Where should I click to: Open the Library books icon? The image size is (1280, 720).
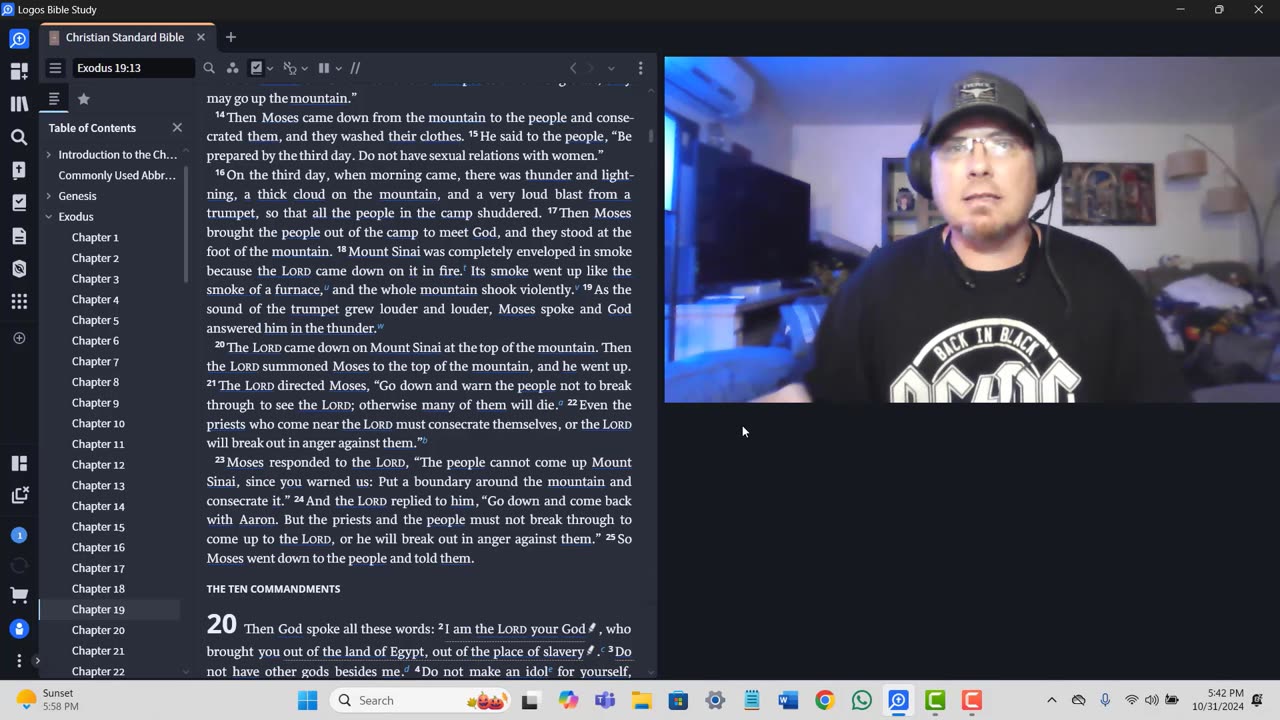(19, 104)
